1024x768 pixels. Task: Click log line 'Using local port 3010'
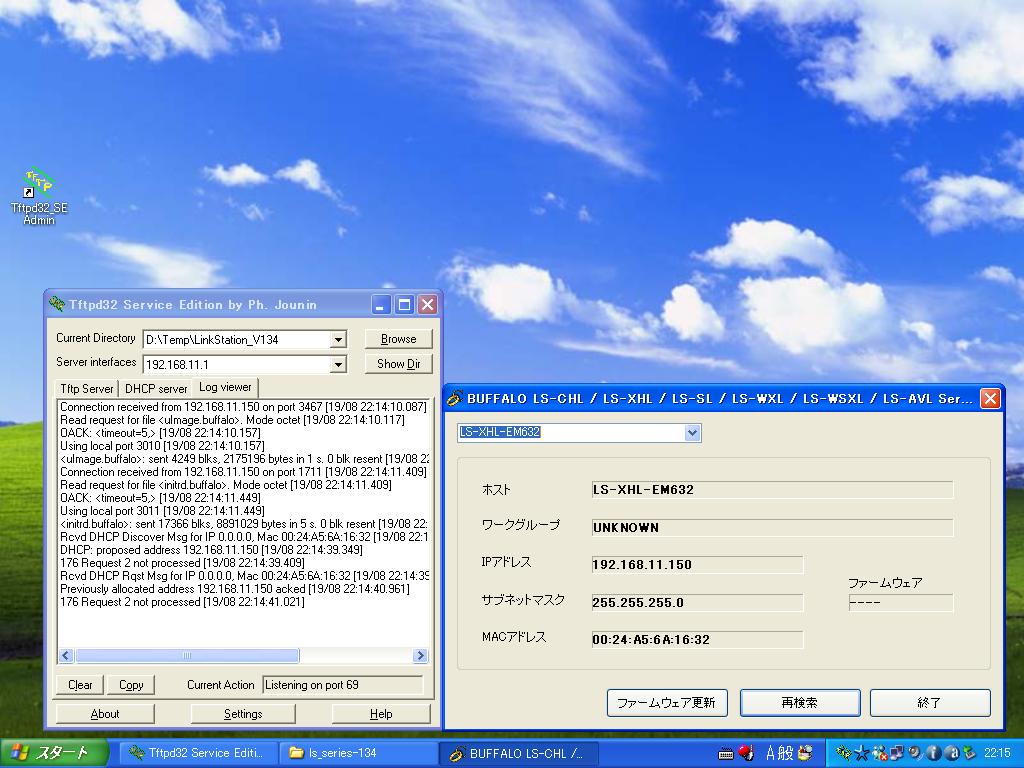pos(162,446)
